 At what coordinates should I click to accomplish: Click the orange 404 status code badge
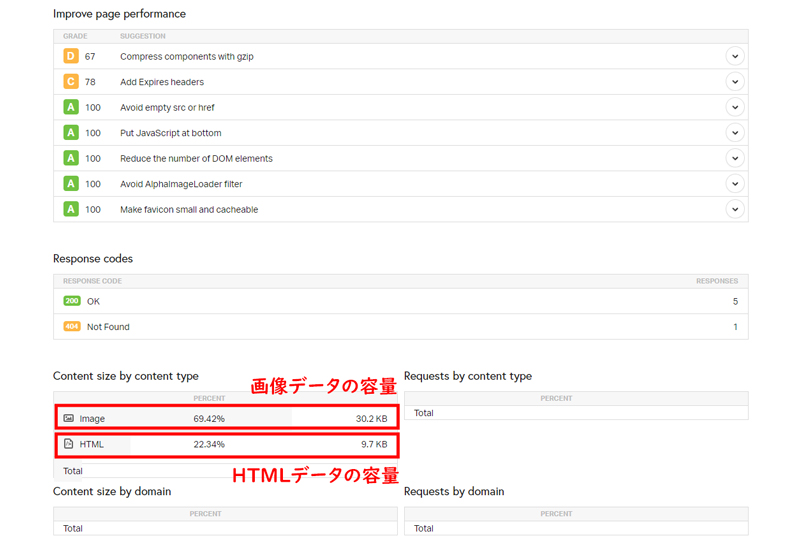[x=72, y=327]
